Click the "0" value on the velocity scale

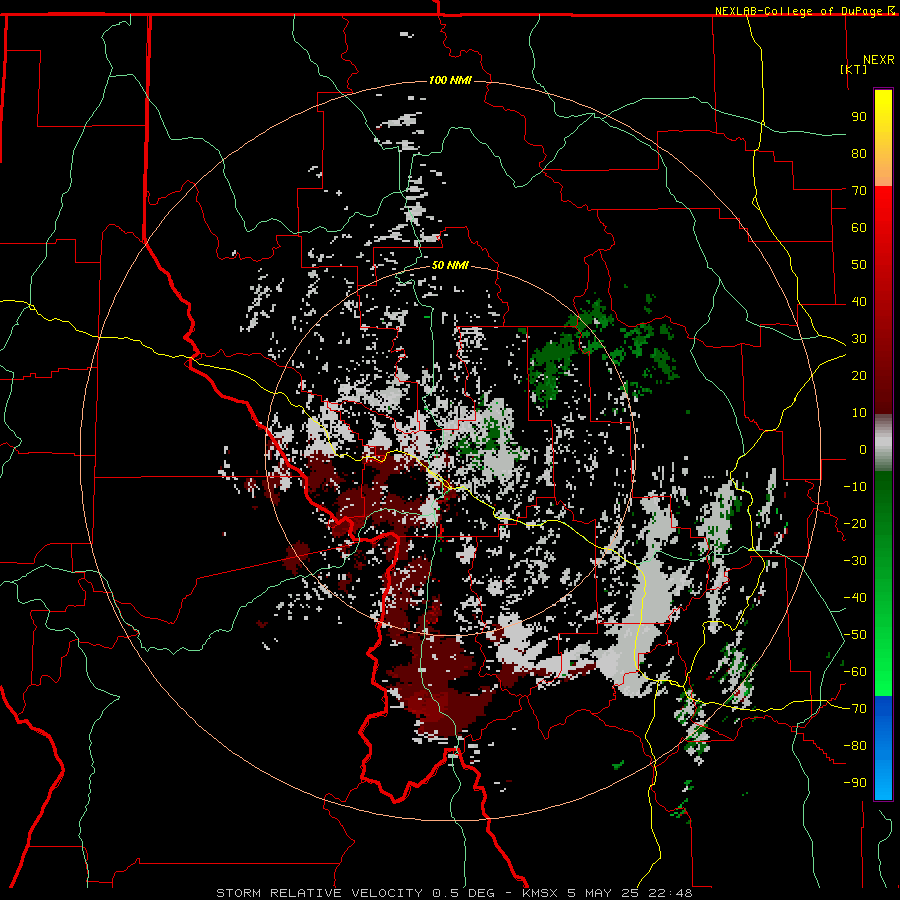tap(863, 449)
